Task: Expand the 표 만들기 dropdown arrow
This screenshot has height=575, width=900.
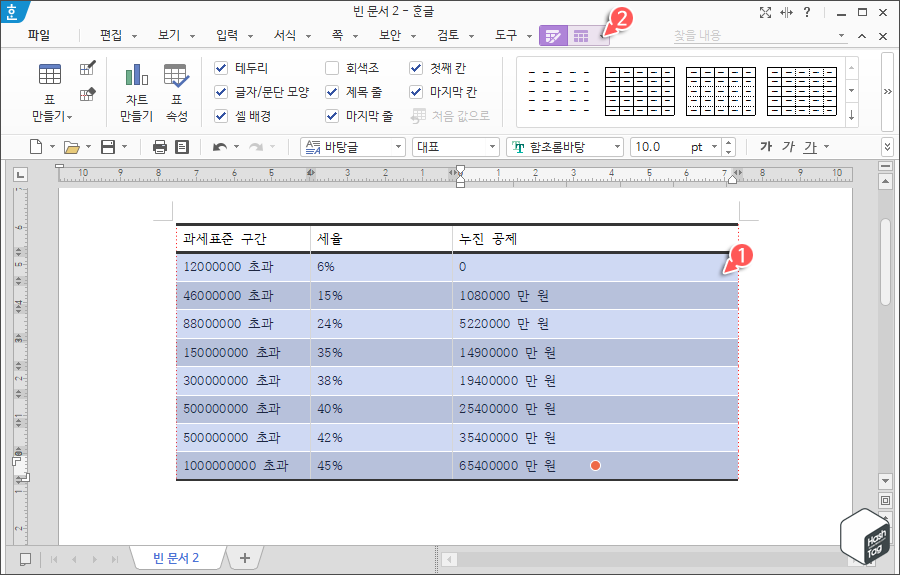Action: tap(69, 117)
